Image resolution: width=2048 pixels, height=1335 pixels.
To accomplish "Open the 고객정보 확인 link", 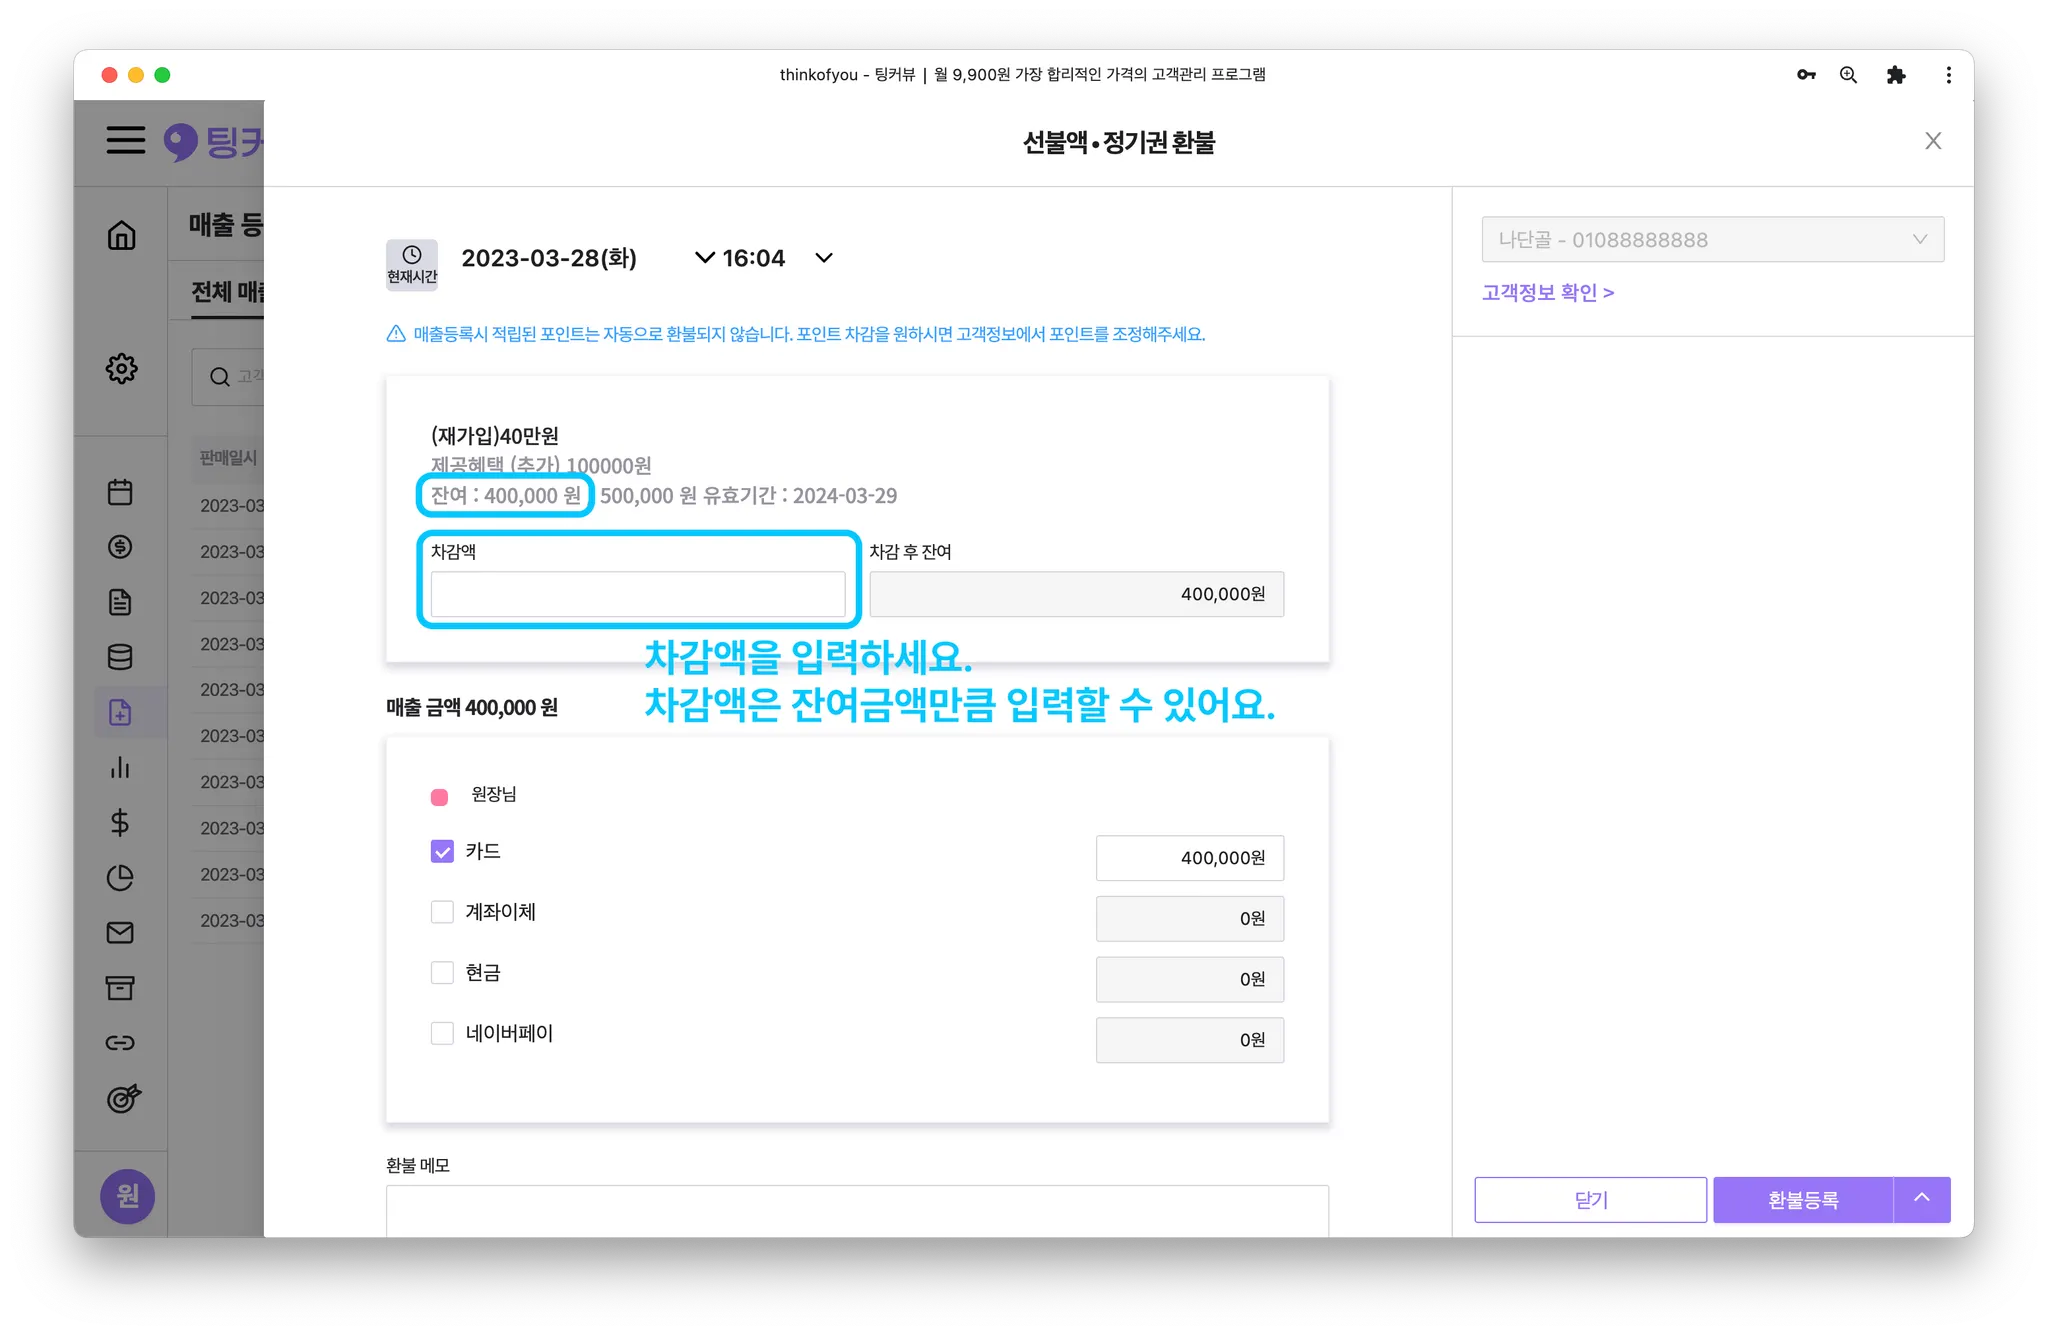I will [x=1547, y=293].
